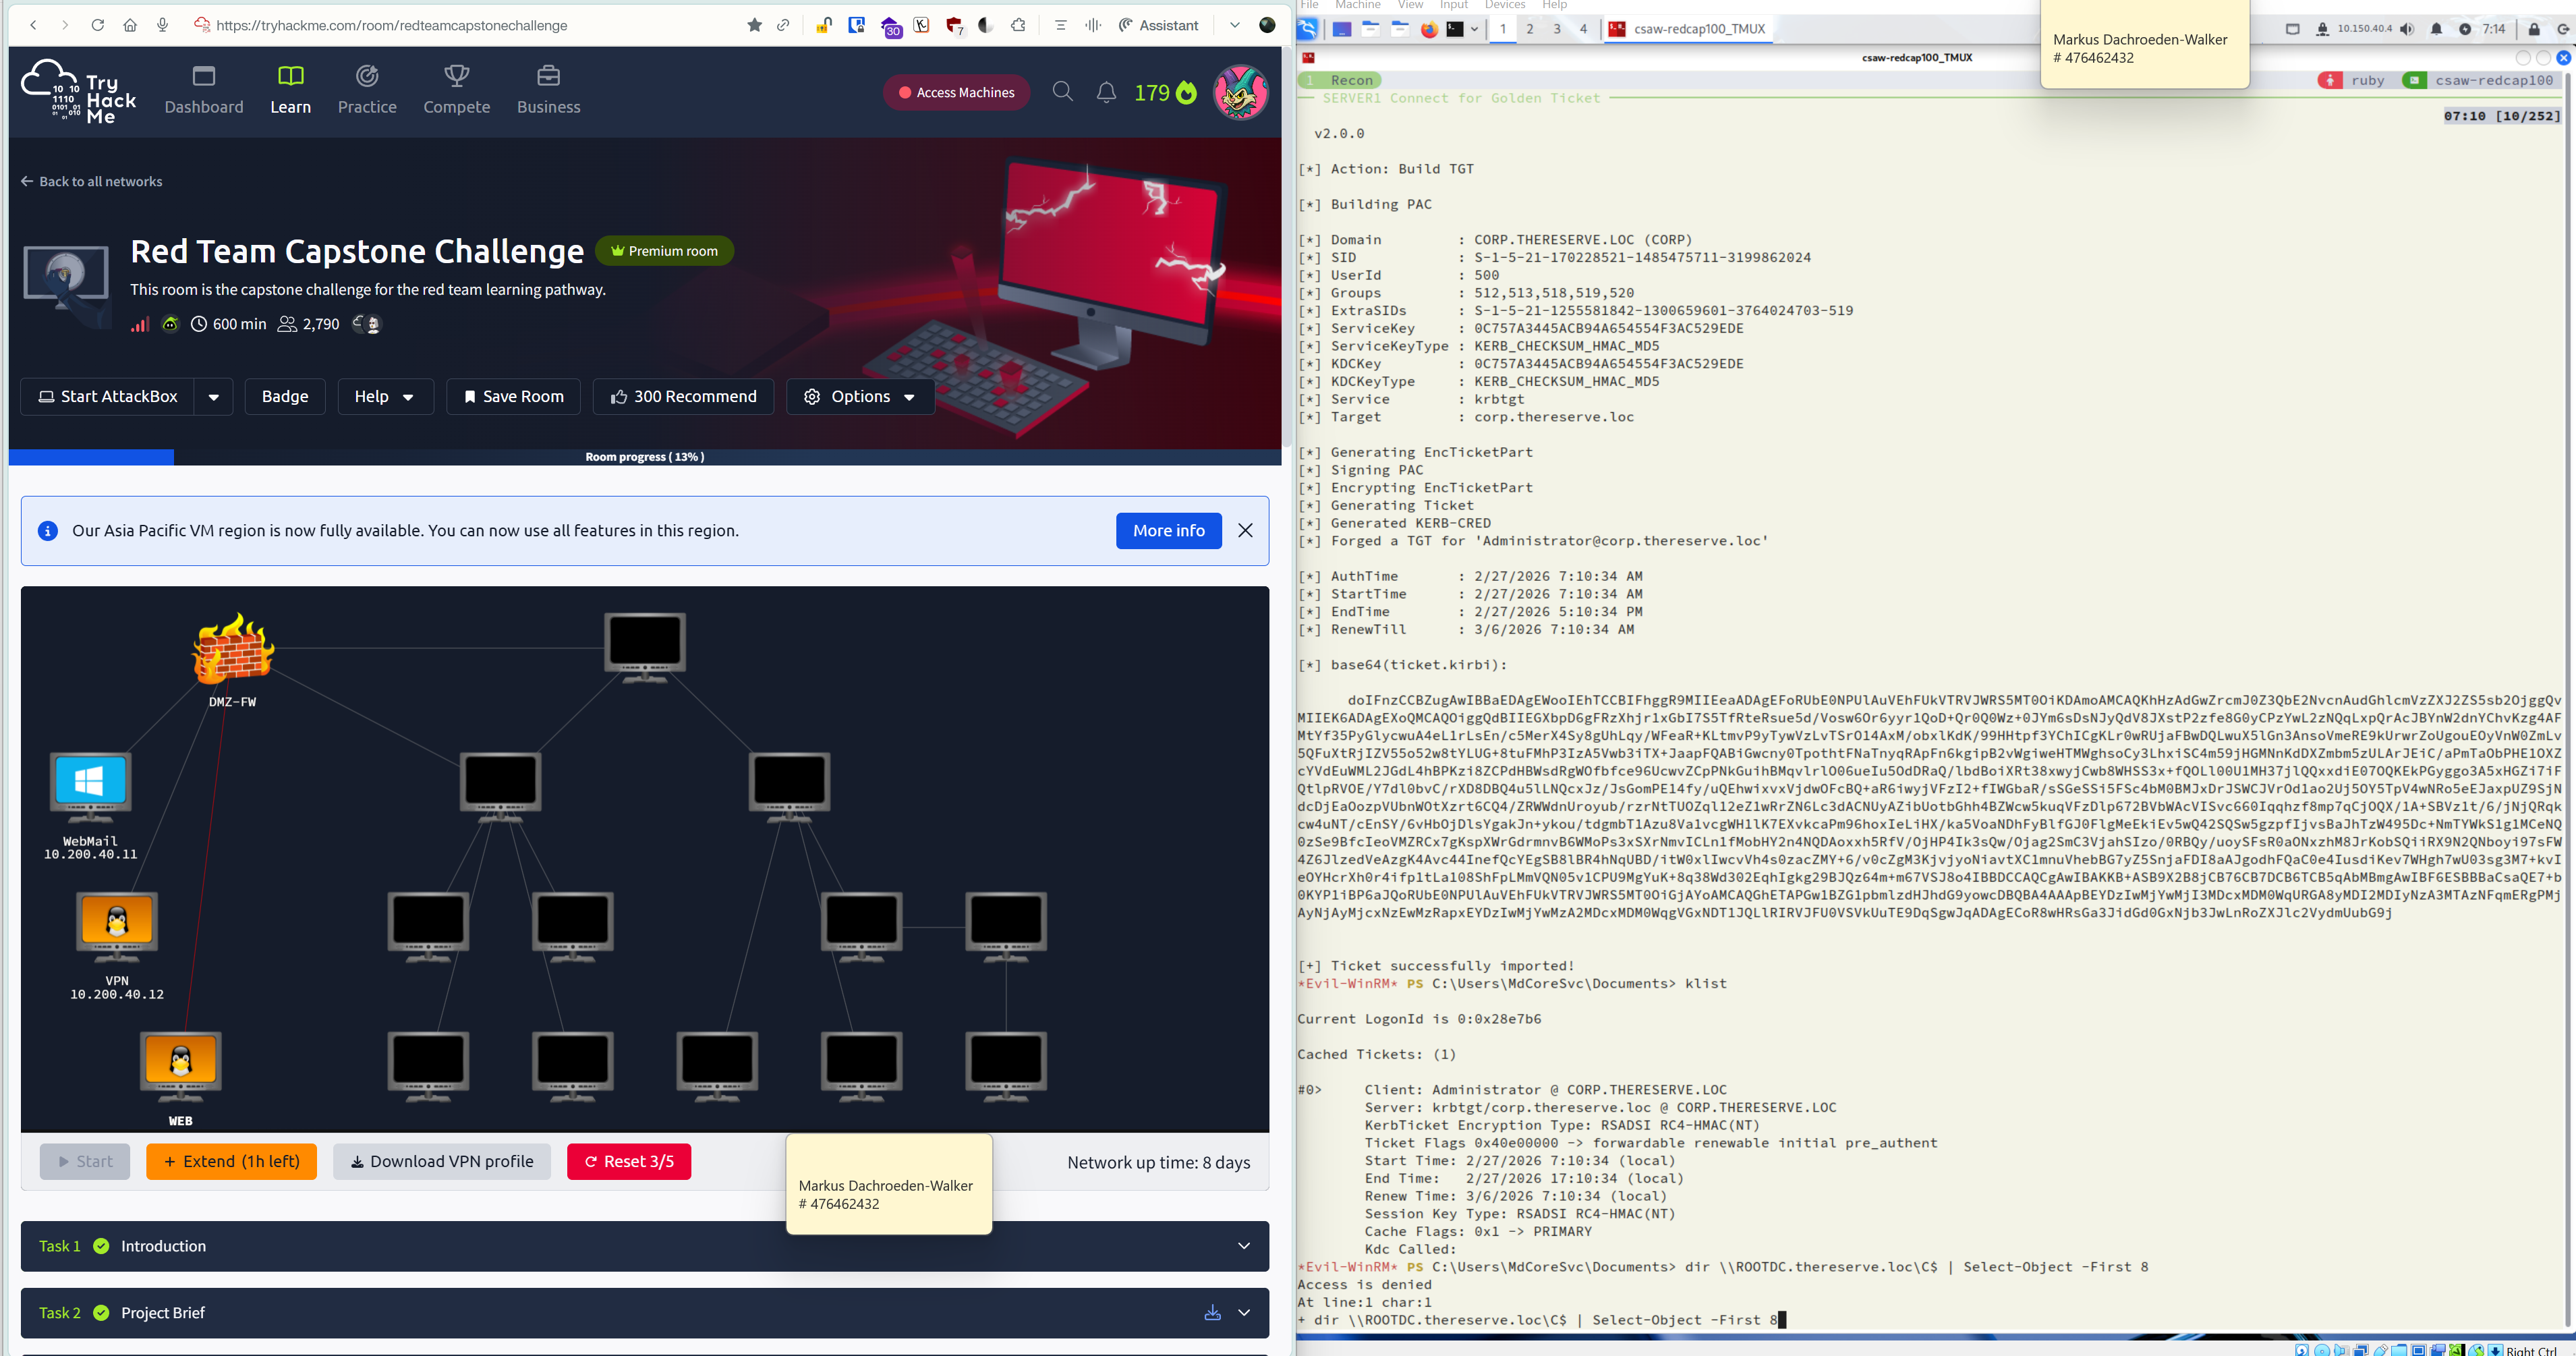Open the notifications bell on TryHackMe

[1106, 93]
